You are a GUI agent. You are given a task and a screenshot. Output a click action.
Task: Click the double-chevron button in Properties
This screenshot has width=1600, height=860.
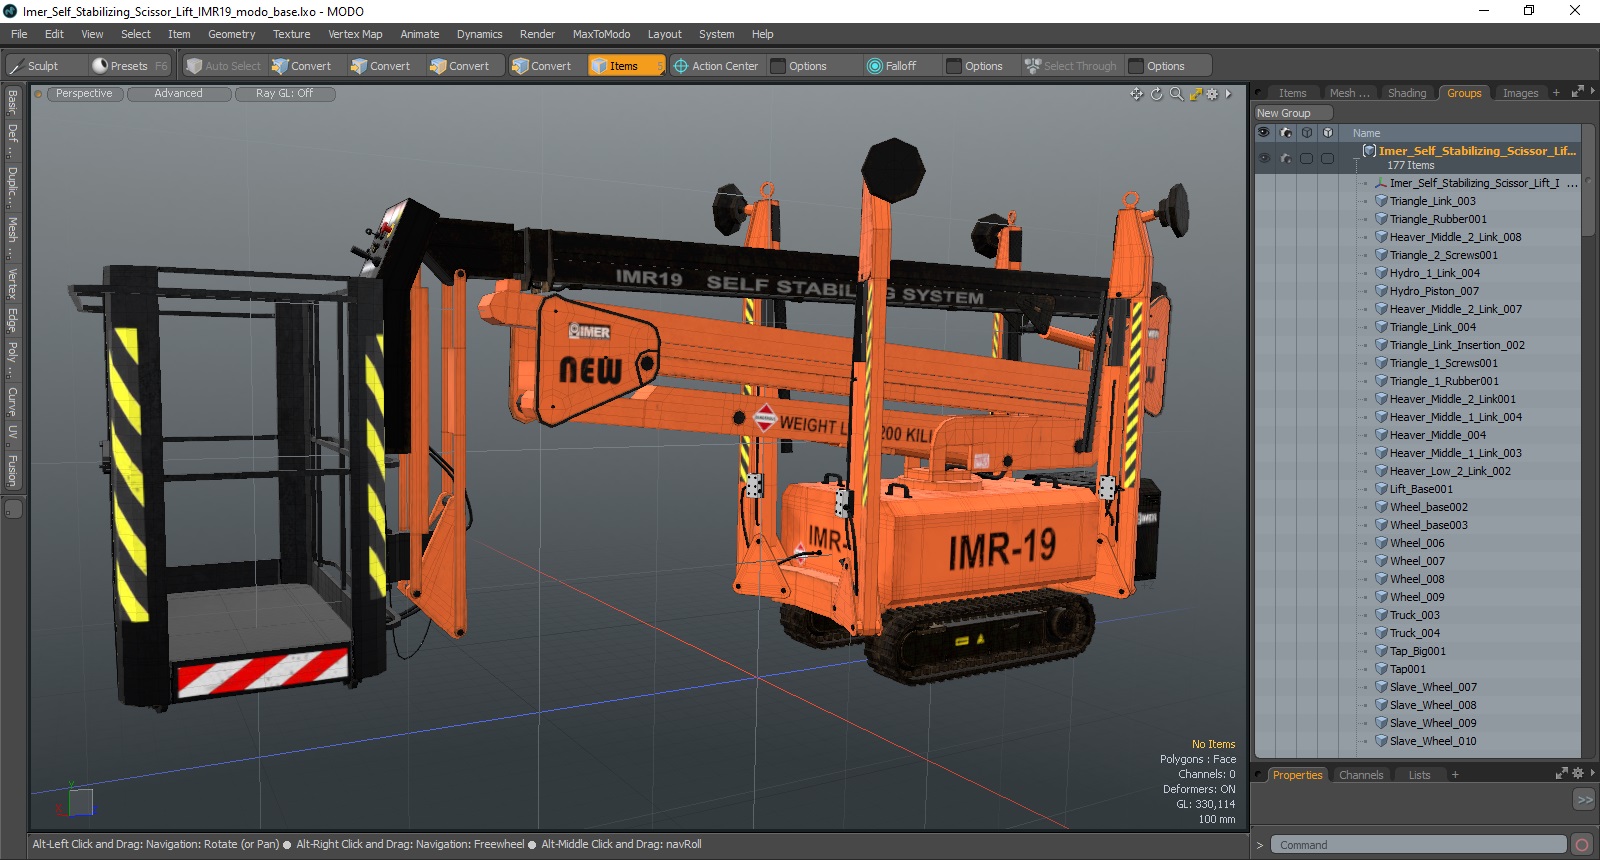tap(1584, 799)
